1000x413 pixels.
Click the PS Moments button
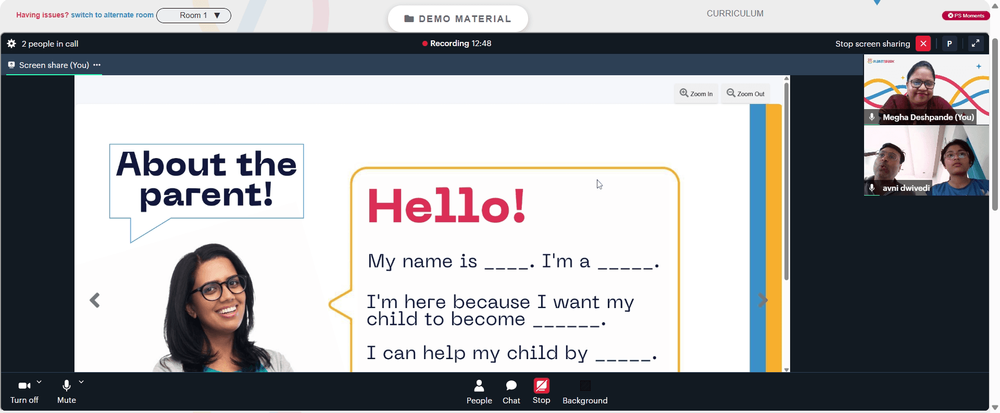coord(966,15)
